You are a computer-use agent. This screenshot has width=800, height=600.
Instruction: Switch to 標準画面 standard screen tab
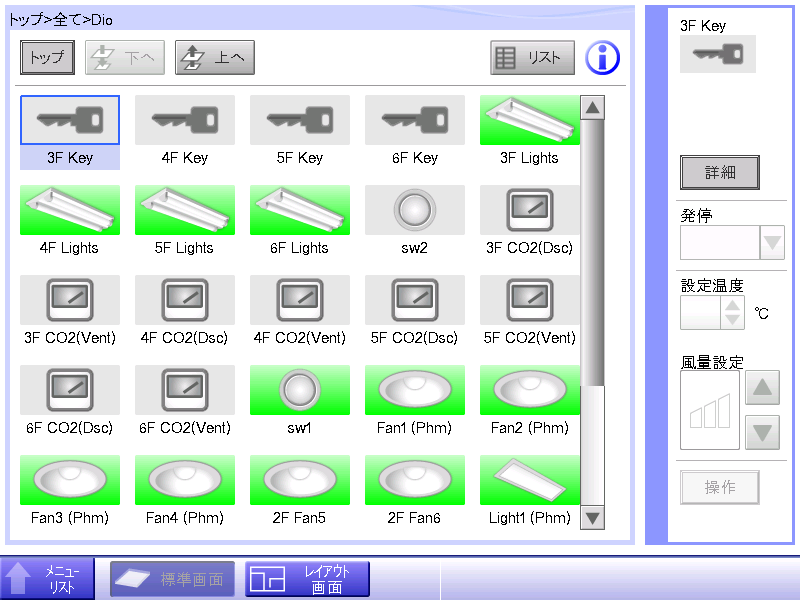[172, 579]
